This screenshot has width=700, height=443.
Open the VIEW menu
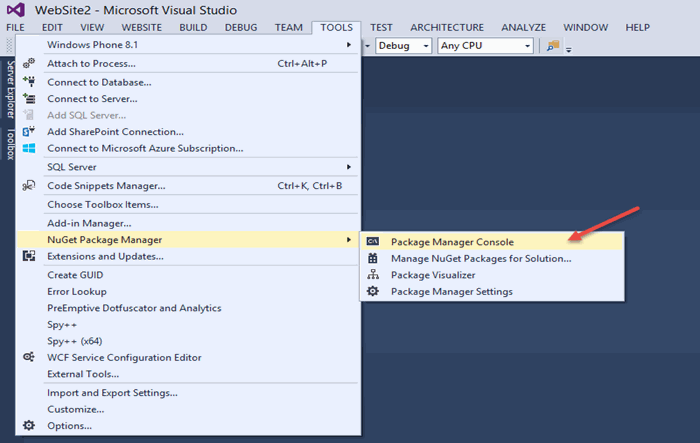coord(92,28)
